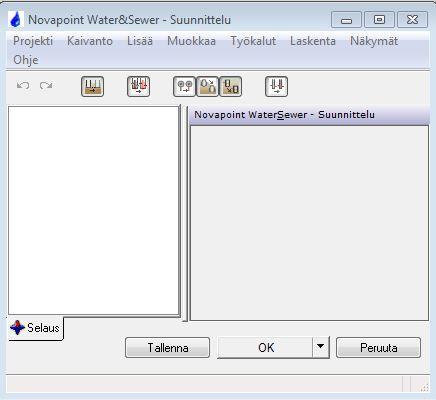Click the rectangle-to-rectangle conversion toolbar icon
This screenshot has height=400, width=436.
click(230, 87)
